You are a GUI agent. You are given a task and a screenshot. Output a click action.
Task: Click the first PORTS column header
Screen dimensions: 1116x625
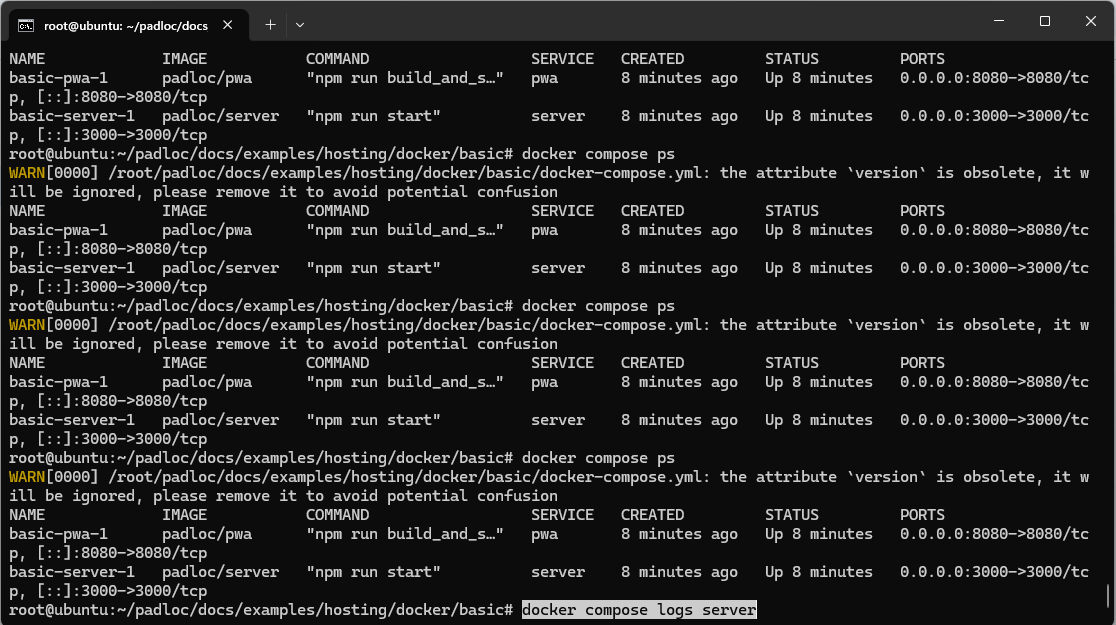click(x=922, y=59)
